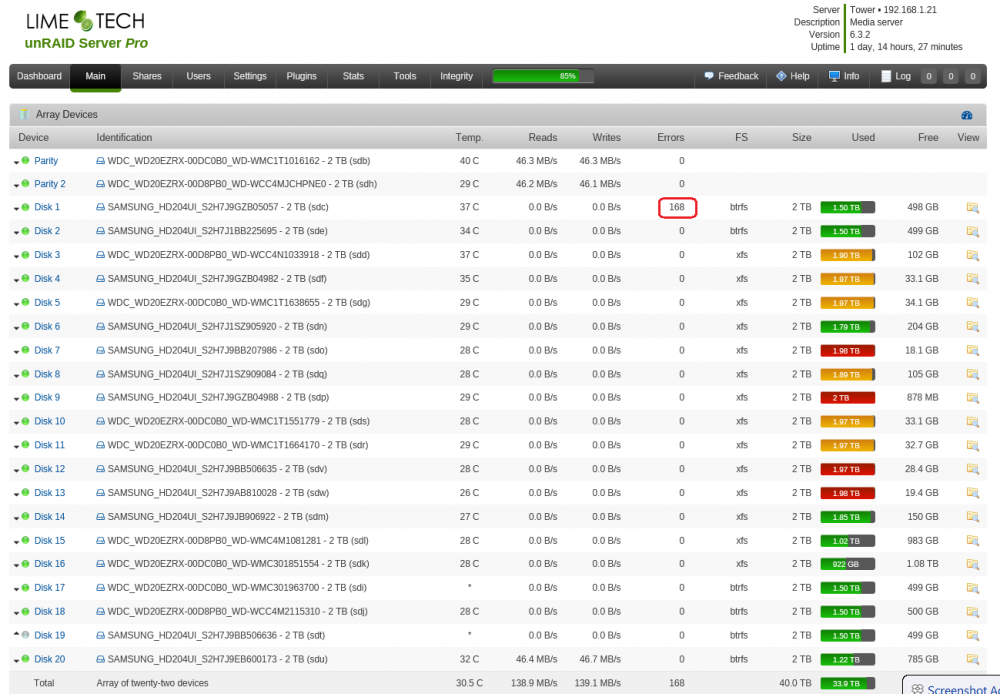Toggle the spin arrow for Disk 8
The height and width of the screenshot is (694, 1000).
point(17,375)
